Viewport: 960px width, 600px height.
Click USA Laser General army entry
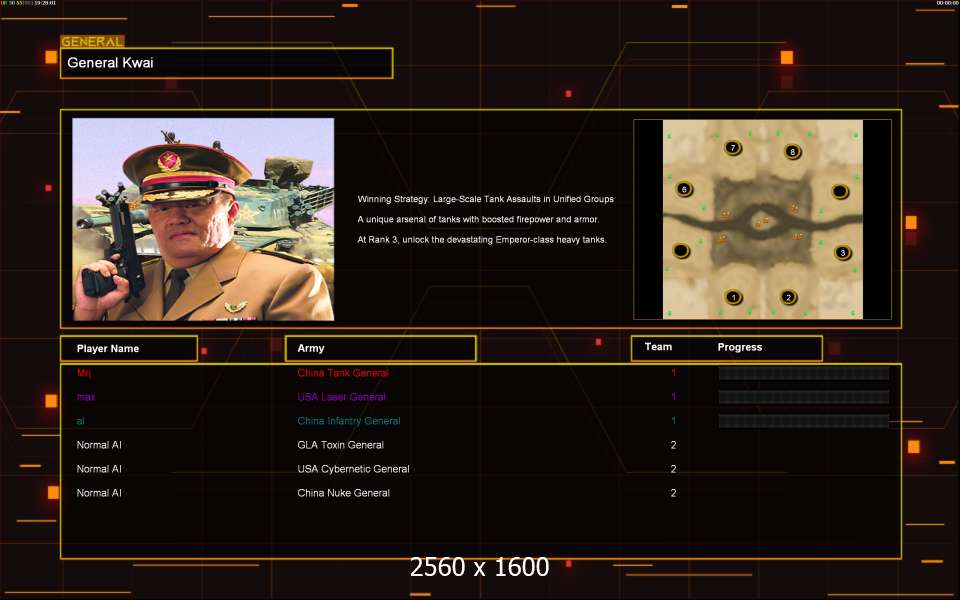tap(342, 397)
